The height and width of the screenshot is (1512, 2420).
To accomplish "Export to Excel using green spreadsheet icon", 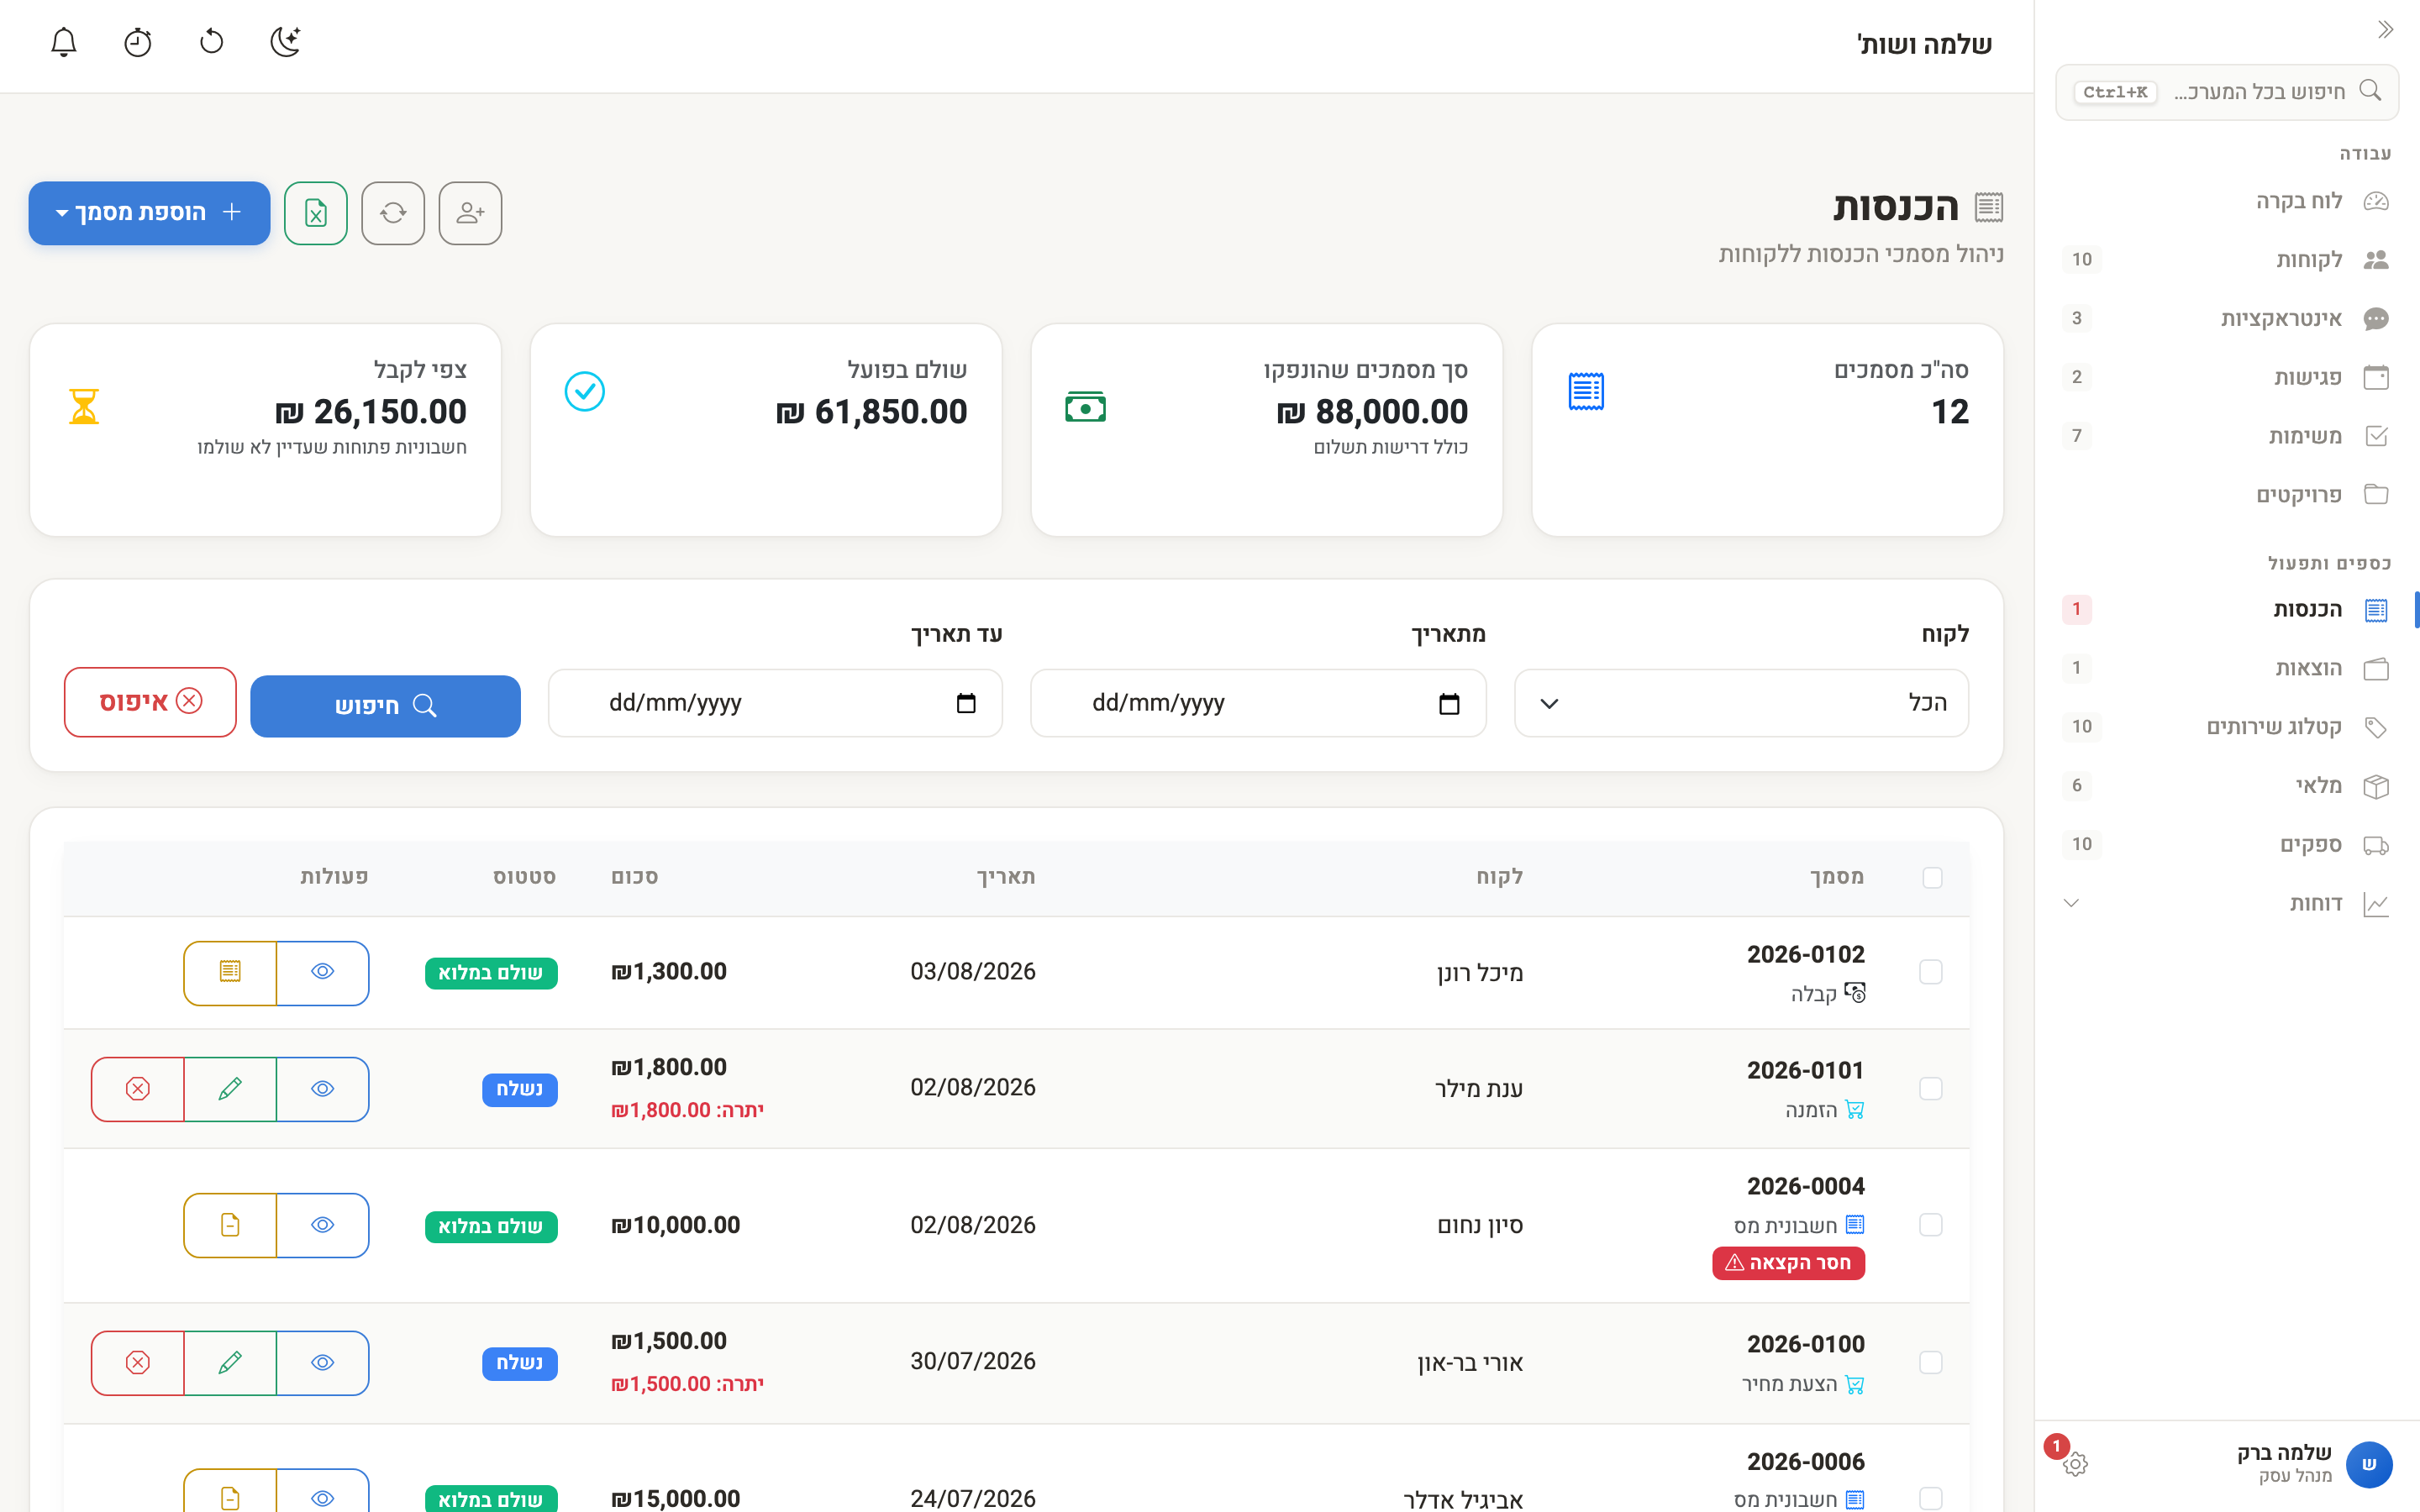I will 316,212.
